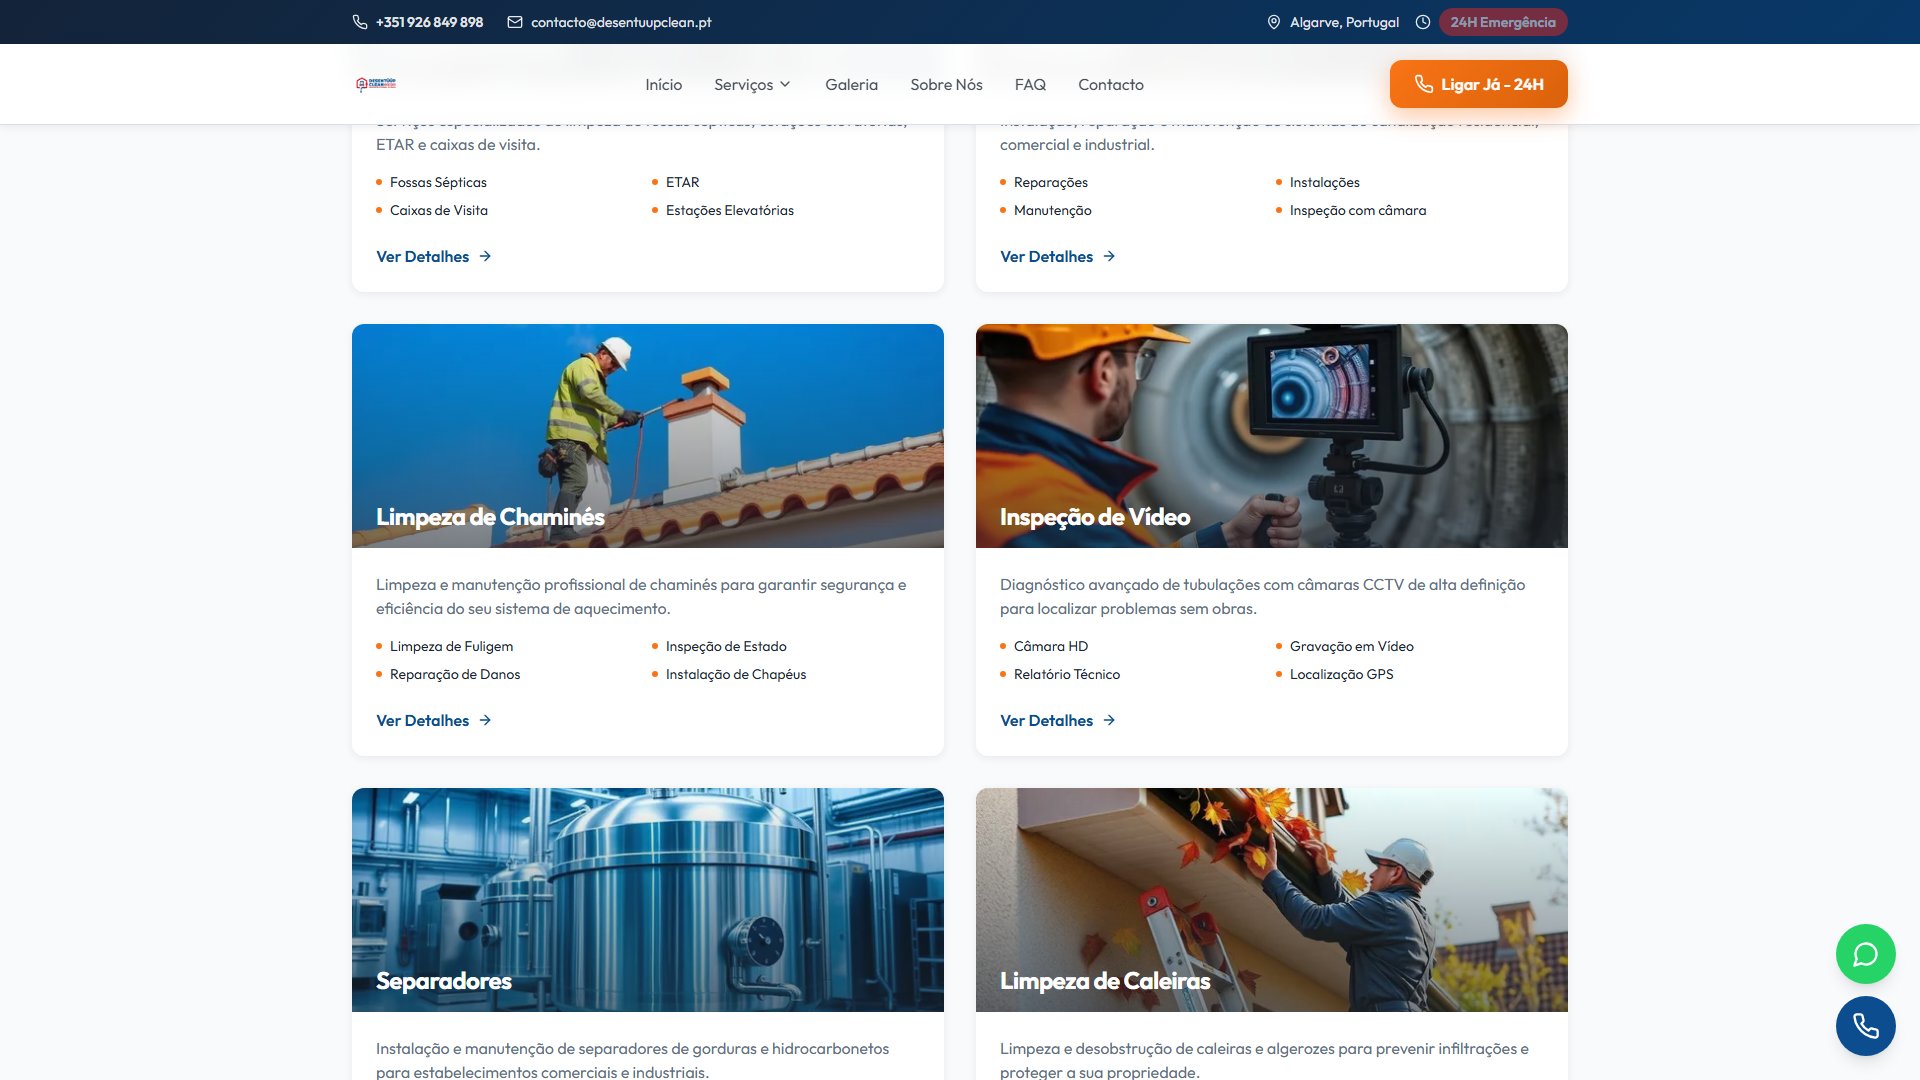Navigate to the Contacto page
This screenshot has width=1920, height=1080.
point(1110,85)
